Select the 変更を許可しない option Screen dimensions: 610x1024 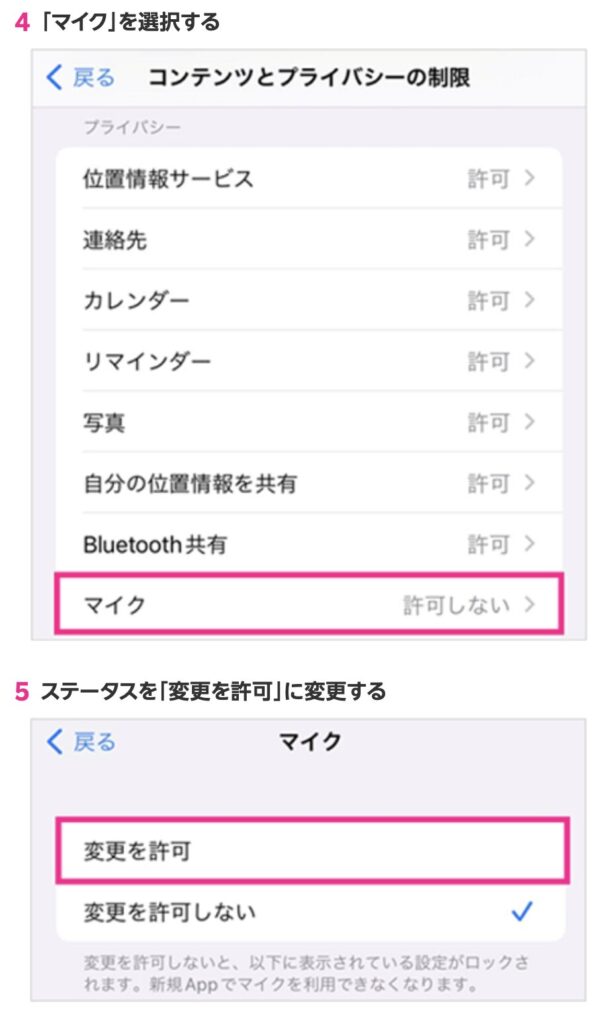(170, 911)
